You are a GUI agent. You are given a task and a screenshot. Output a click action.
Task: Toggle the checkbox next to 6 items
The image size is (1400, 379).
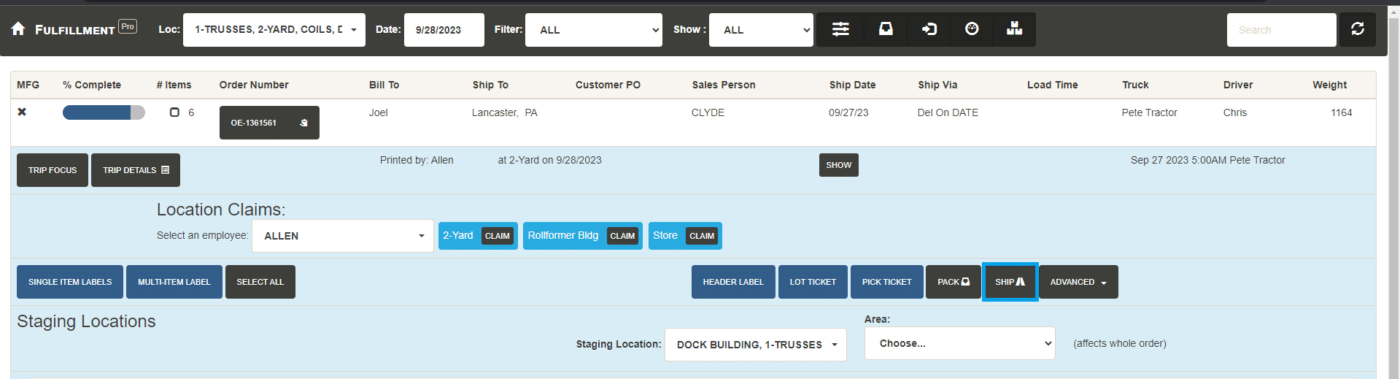[x=175, y=113]
